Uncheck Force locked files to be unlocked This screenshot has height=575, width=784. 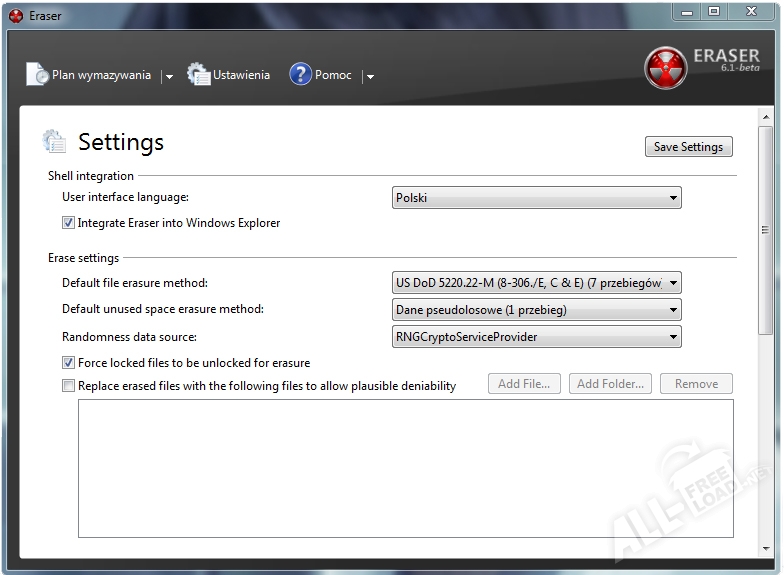point(68,363)
